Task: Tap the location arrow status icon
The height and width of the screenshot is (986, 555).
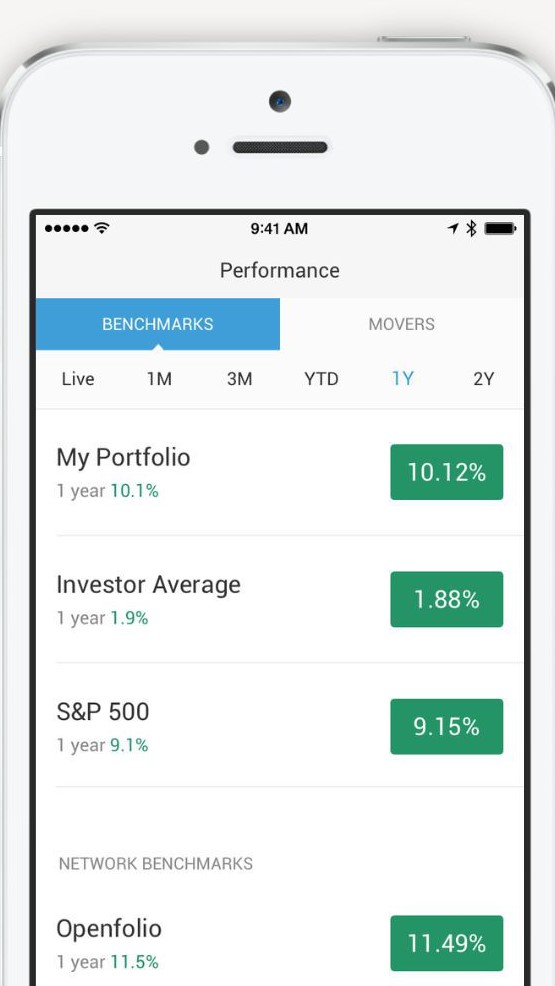Action: [453, 228]
